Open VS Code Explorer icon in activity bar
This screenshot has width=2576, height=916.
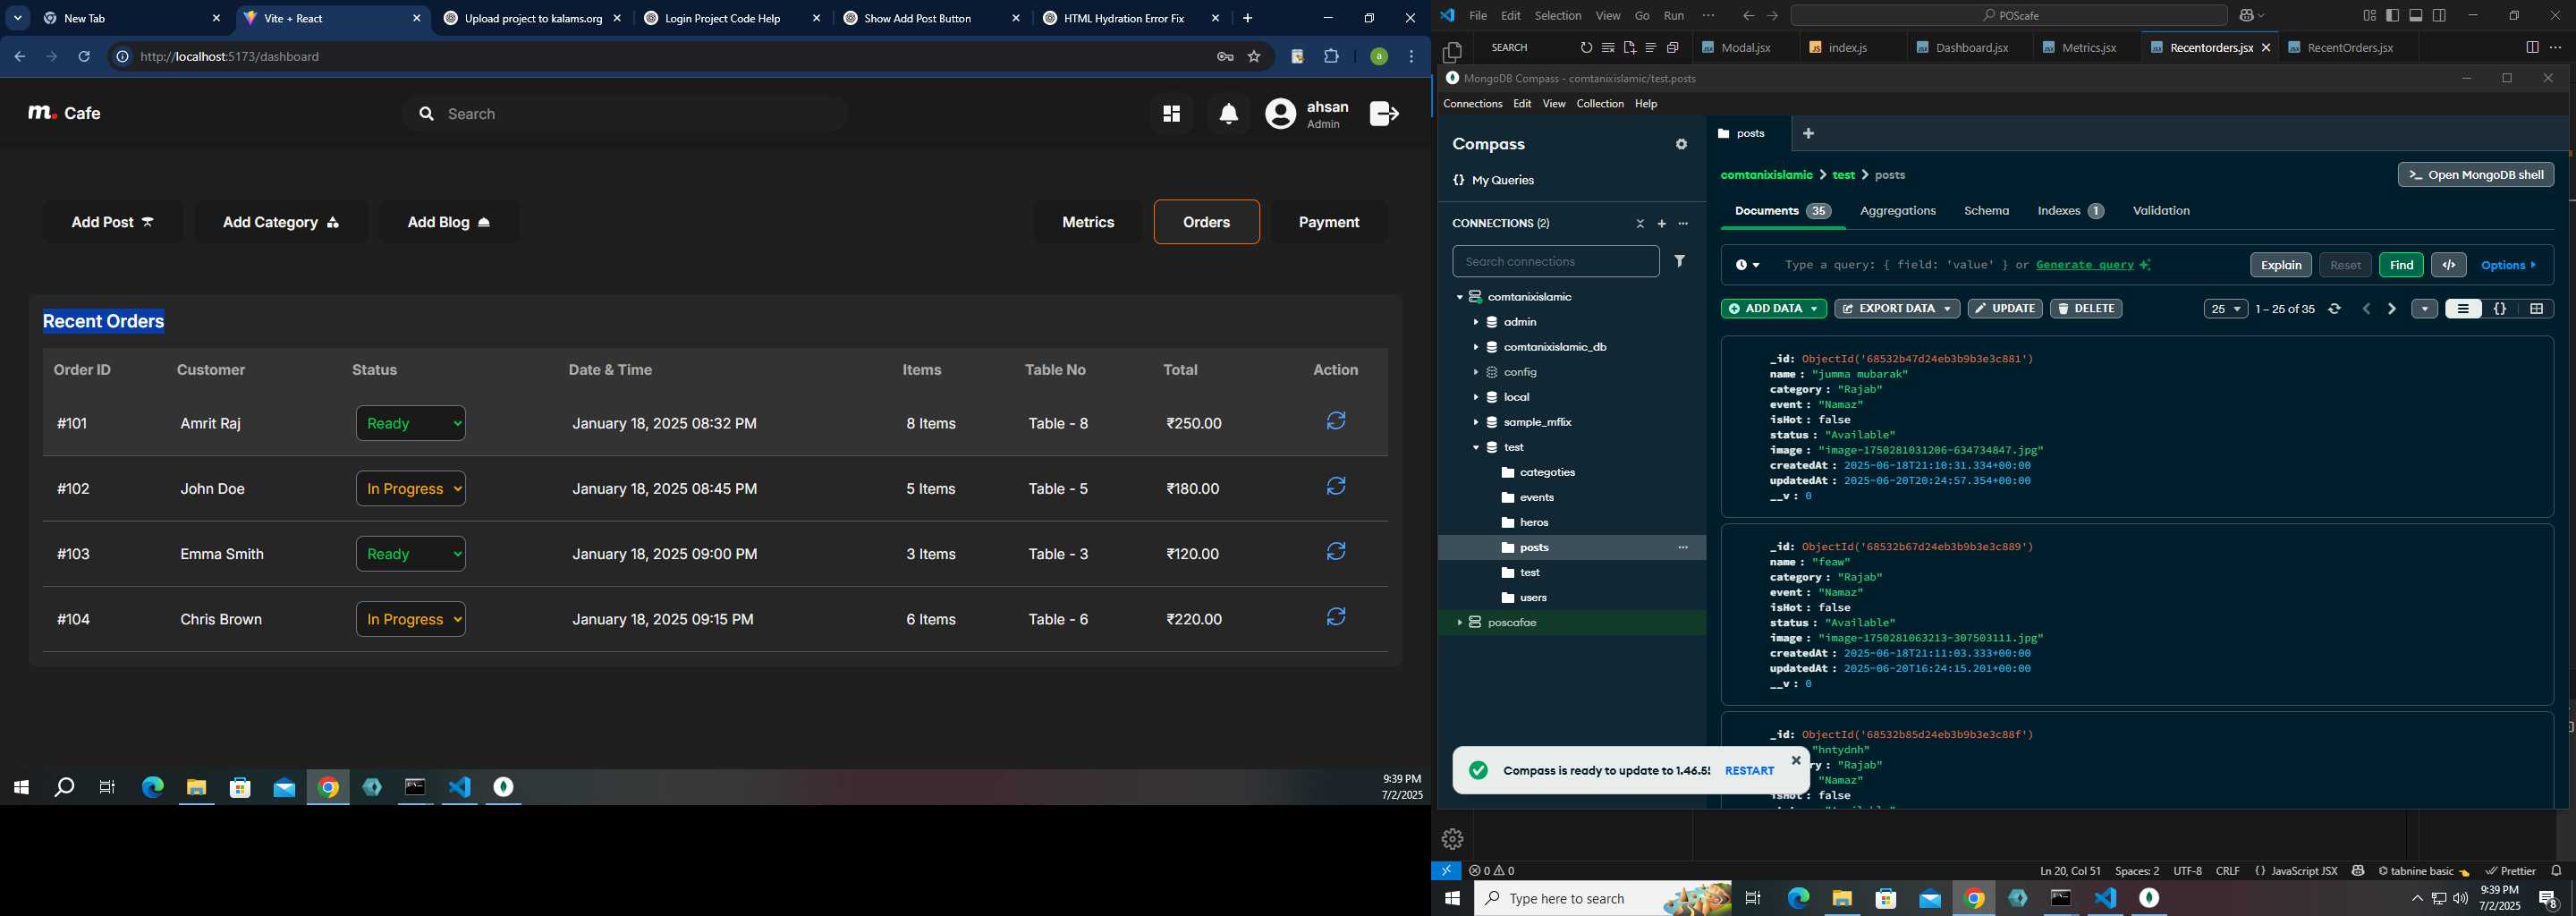[x=1453, y=51]
